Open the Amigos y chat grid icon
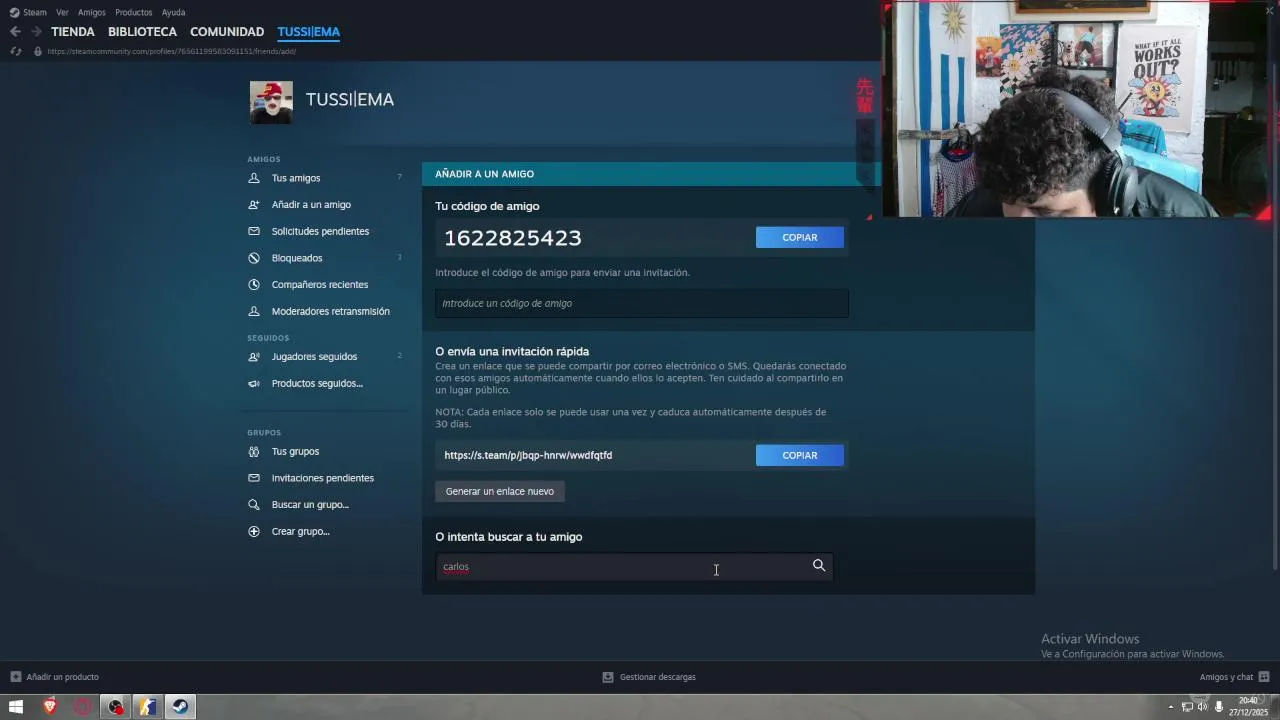 (1264, 677)
